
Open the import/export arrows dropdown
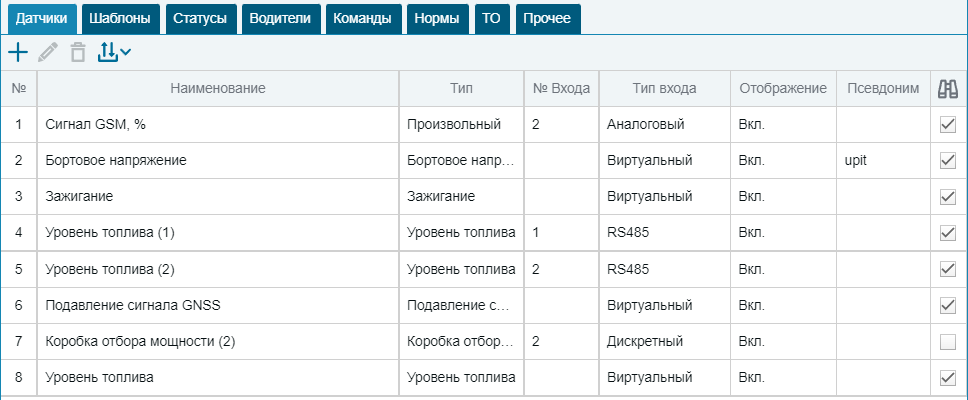[x=114, y=52]
